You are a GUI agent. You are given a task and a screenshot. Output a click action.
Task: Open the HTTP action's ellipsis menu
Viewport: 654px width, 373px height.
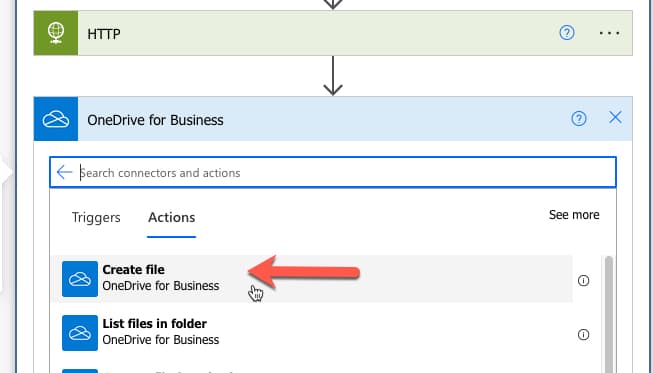pyautogui.click(x=609, y=33)
